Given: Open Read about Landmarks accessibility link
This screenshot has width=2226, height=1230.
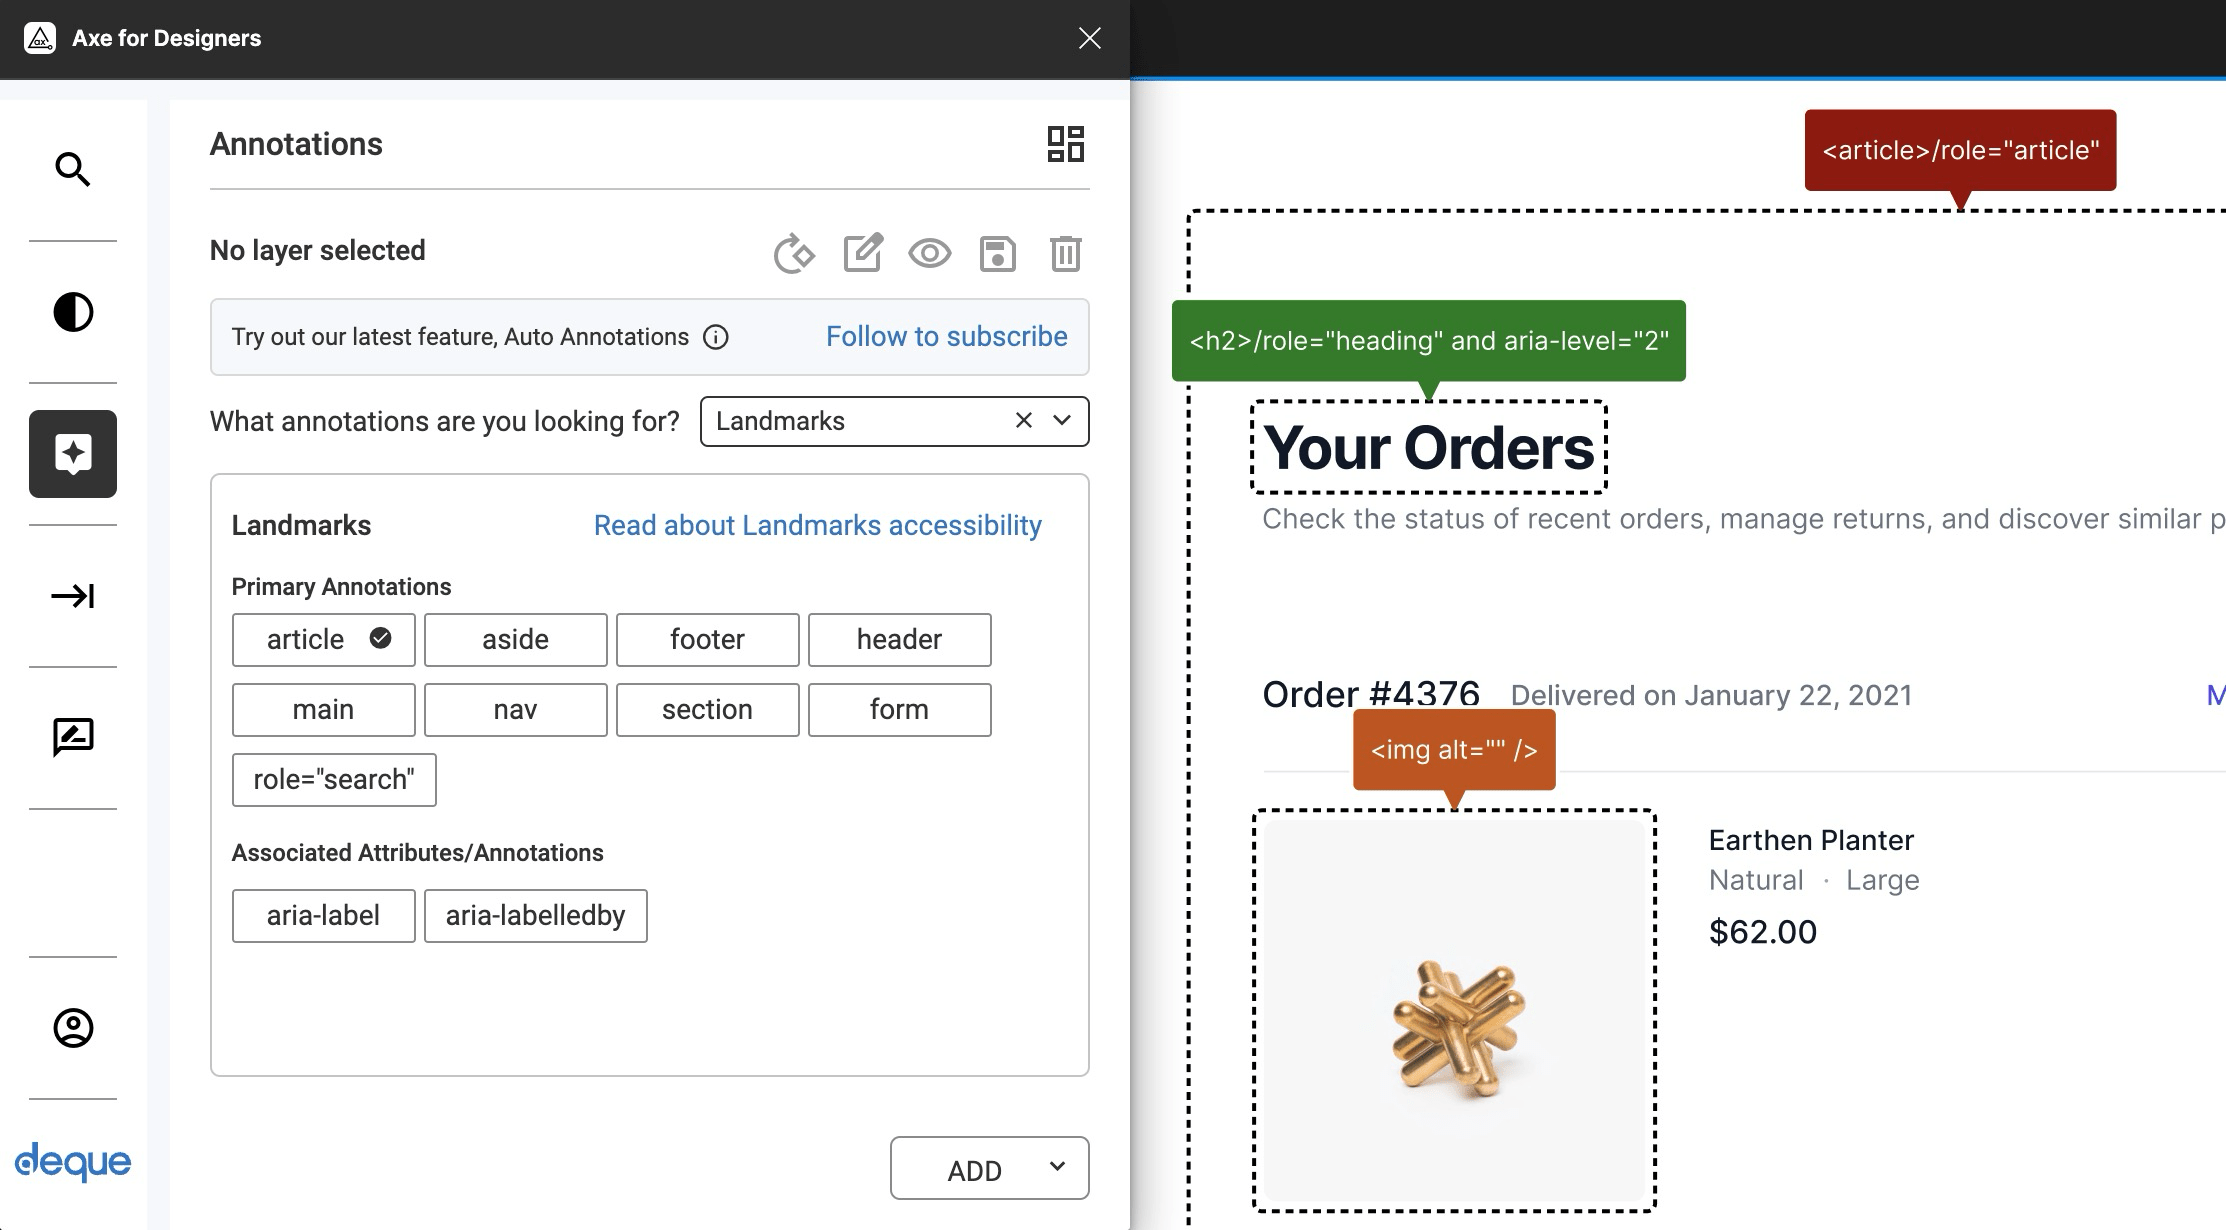Looking at the screenshot, I should pyautogui.click(x=817, y=526).
